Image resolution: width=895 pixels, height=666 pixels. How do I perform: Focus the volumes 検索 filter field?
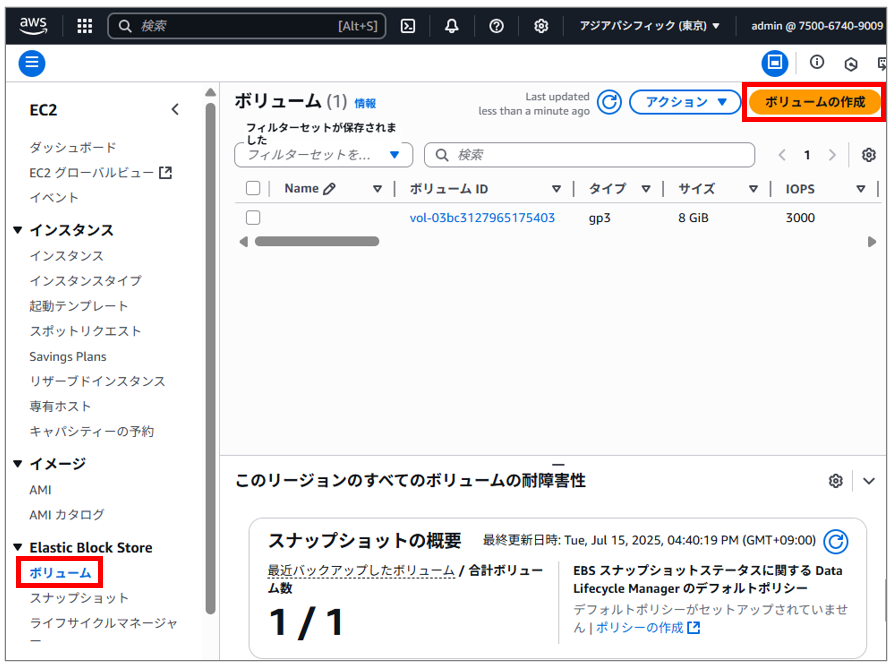589,155
